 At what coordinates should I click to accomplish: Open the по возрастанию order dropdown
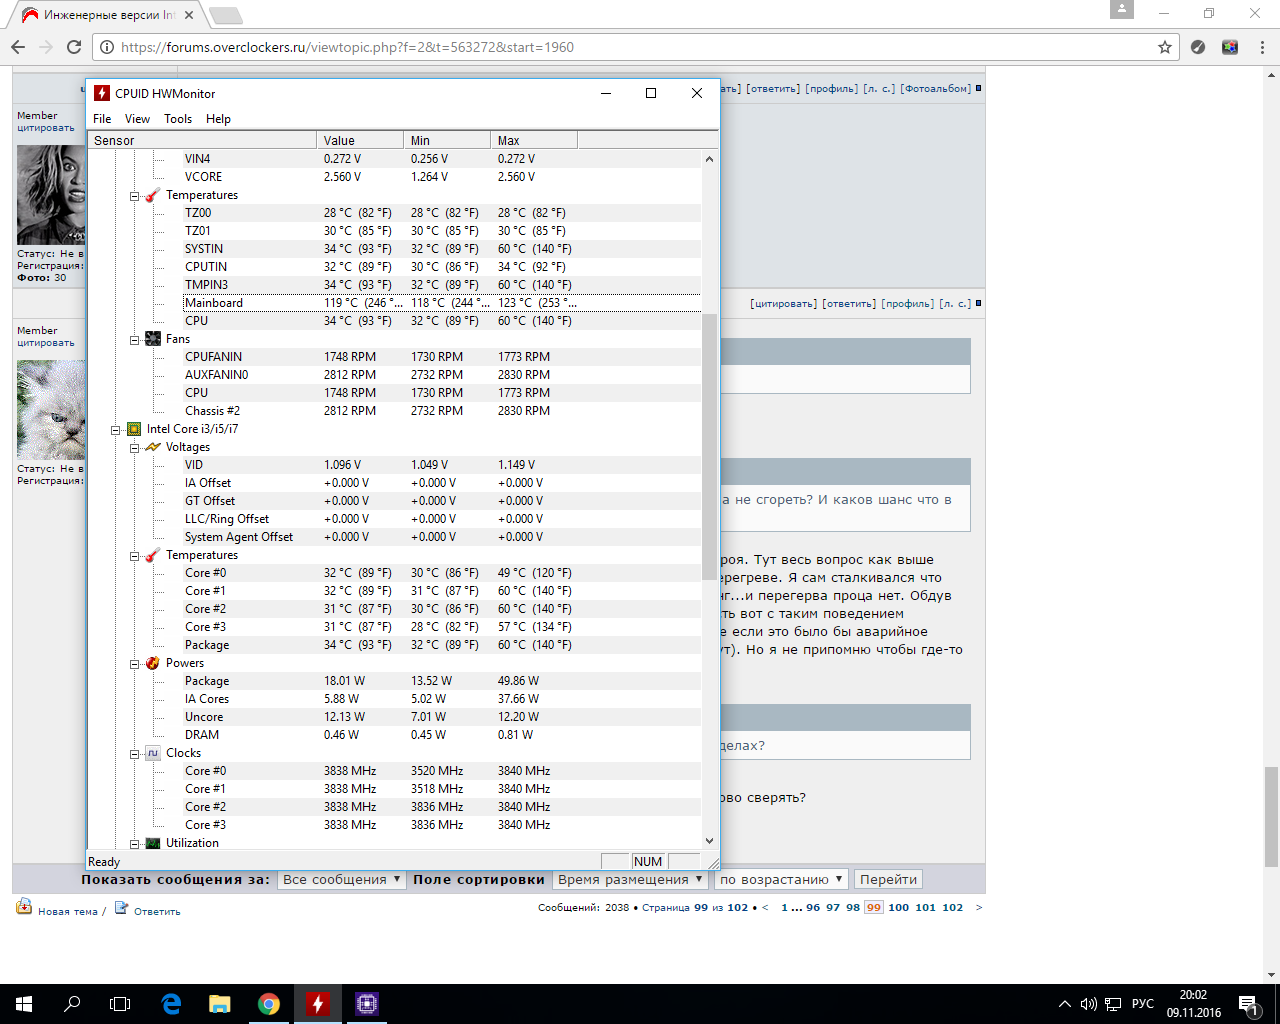click(782, 880)
